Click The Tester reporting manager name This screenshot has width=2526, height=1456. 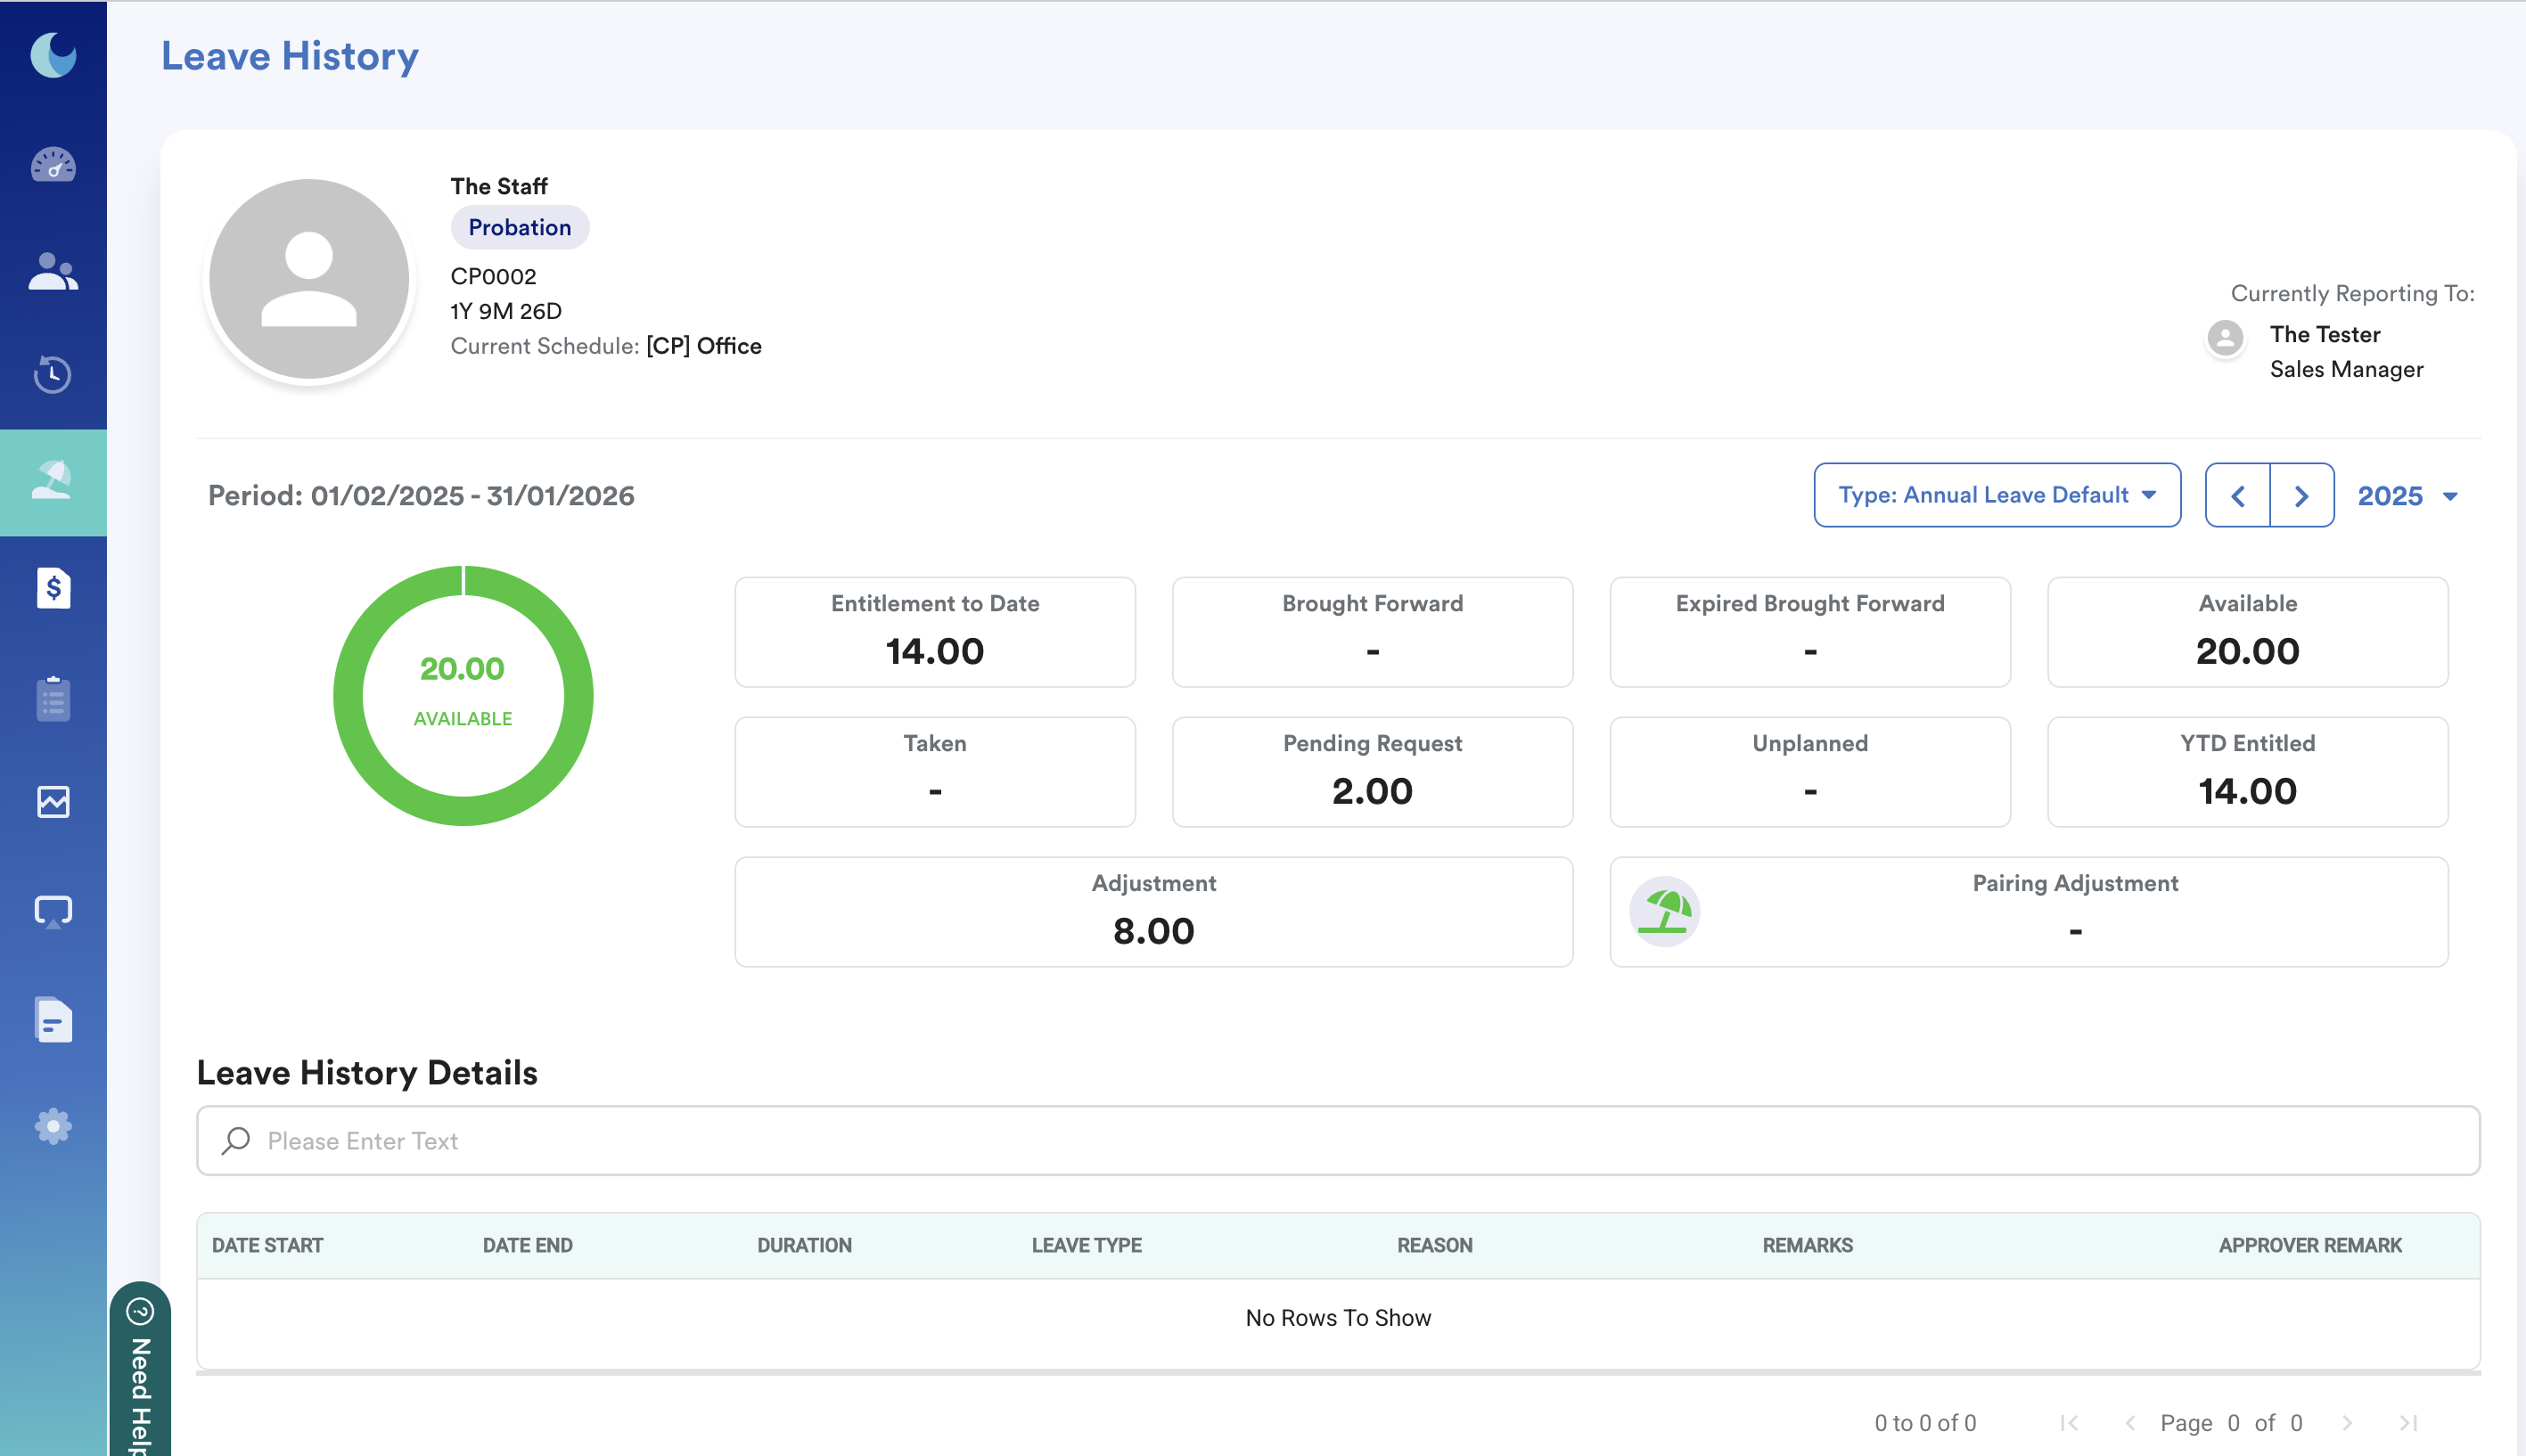point(2324,334)
